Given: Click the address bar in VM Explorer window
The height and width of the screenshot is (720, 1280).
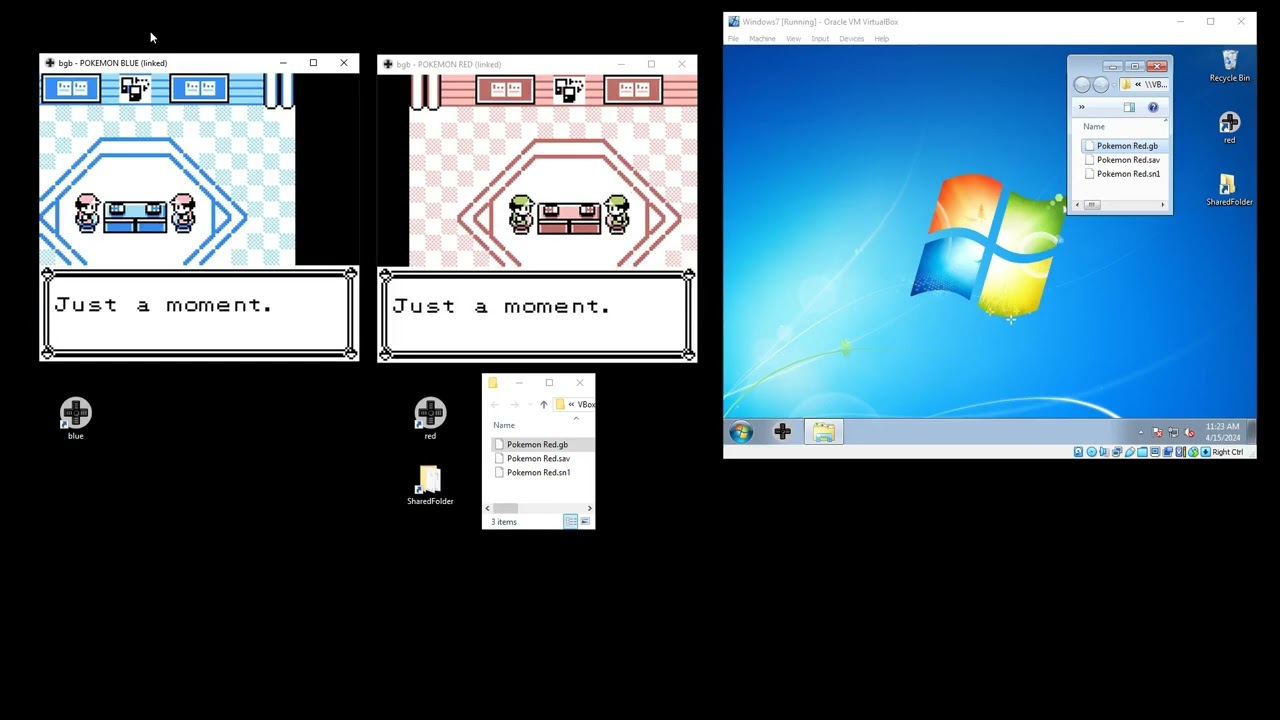Looking at the screenshot, I should click(1144, 85).
